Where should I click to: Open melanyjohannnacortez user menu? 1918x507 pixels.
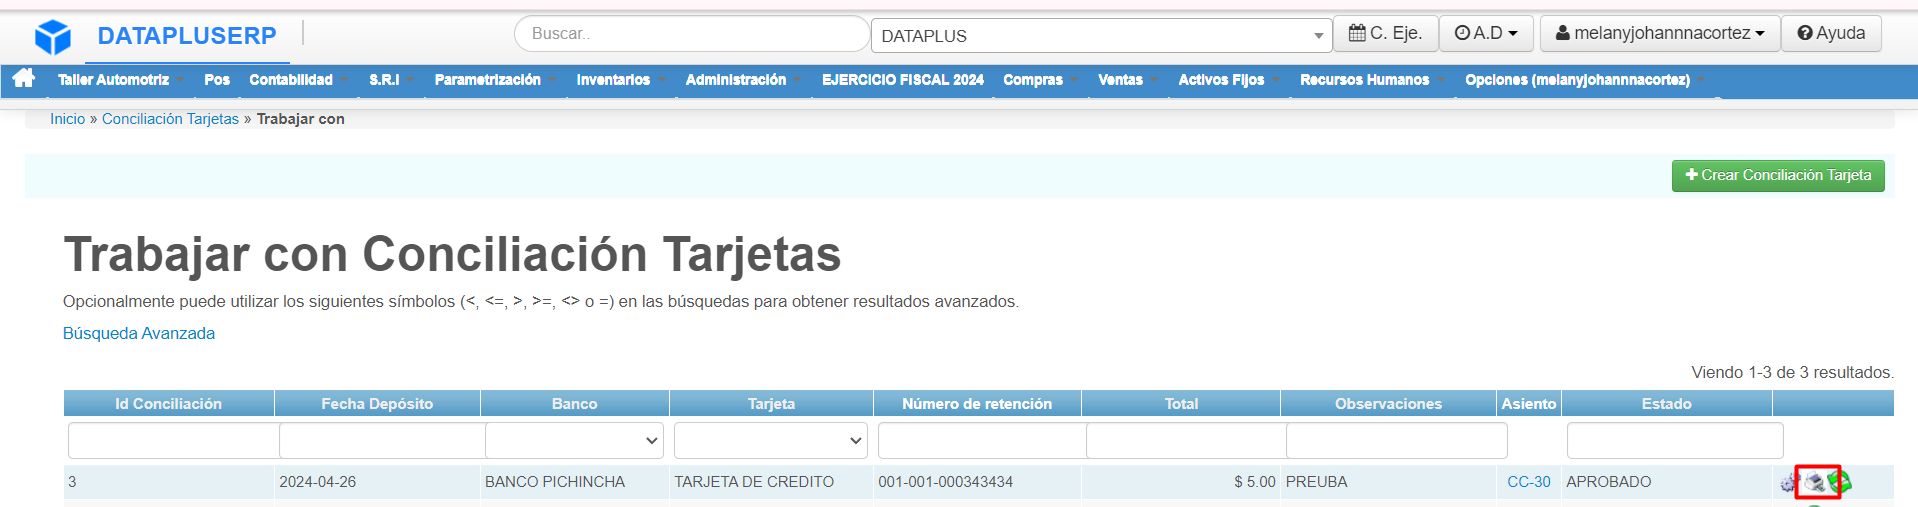(1659, 33)
